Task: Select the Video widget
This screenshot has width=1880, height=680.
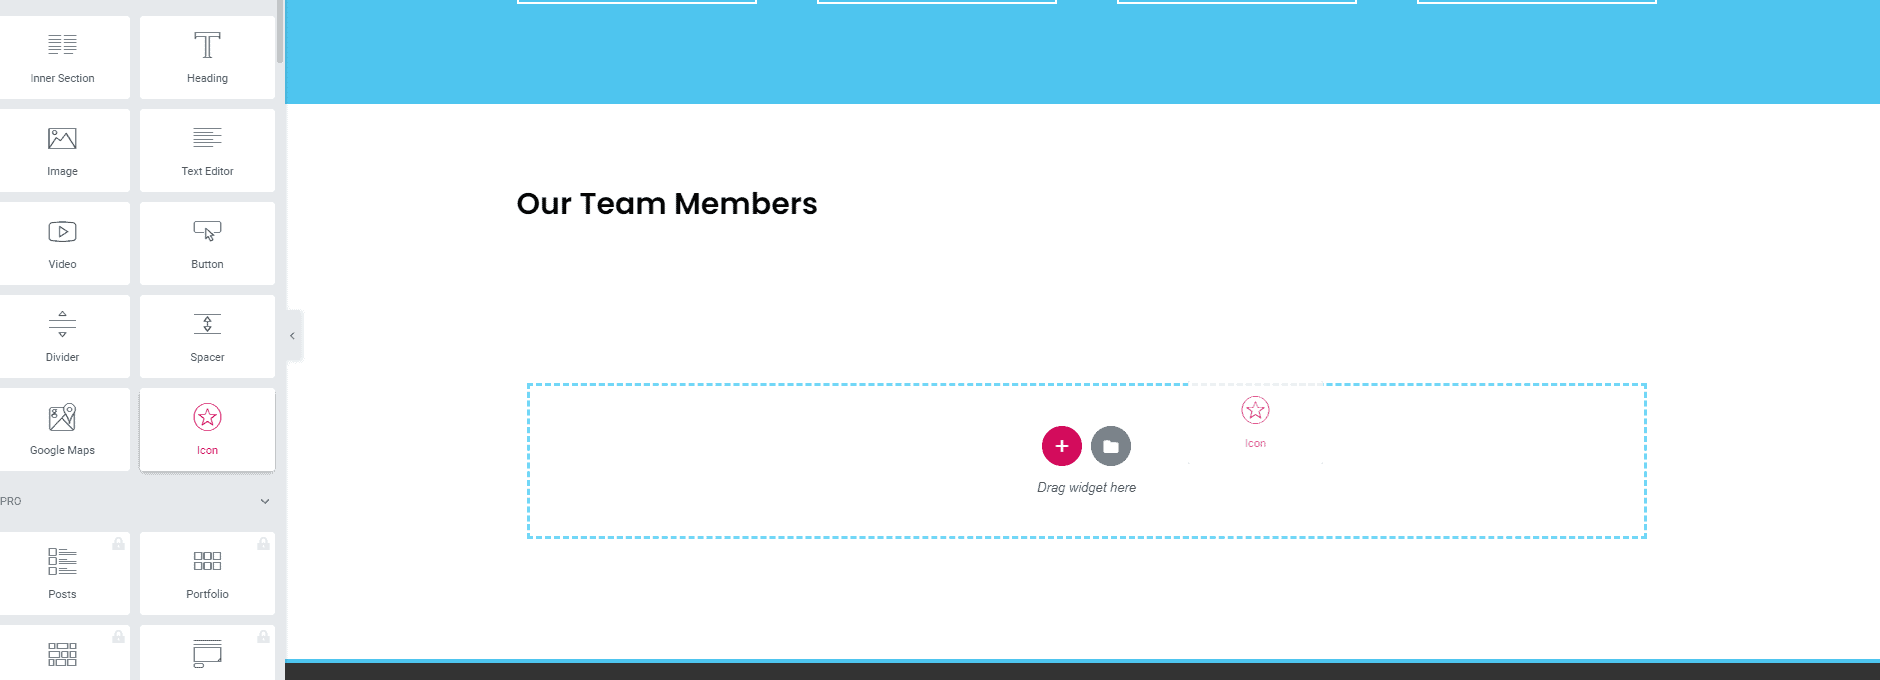Action: [63, 243]
